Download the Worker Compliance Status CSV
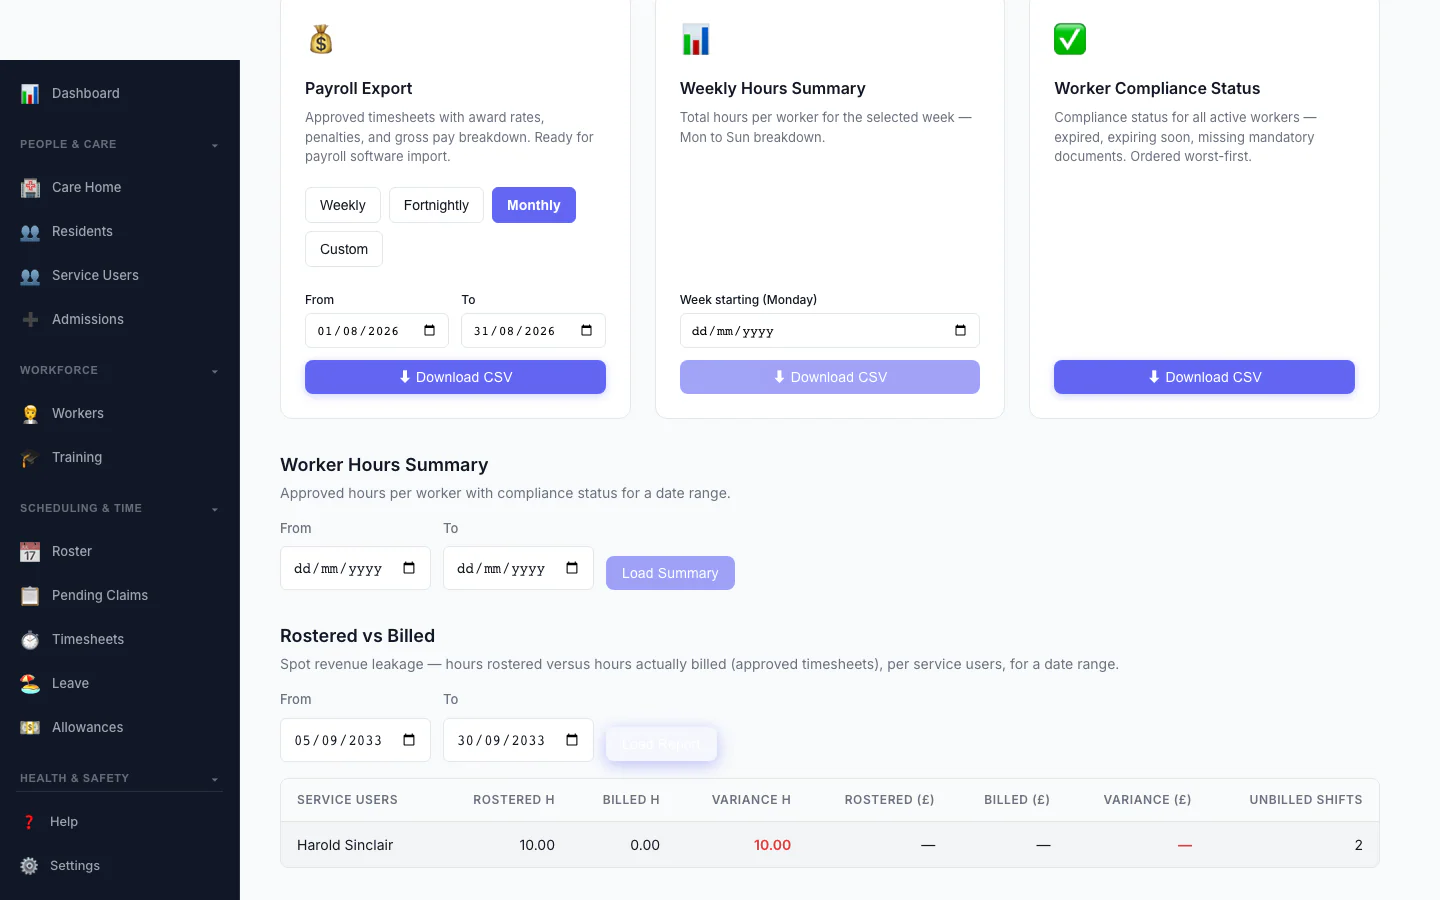1440x900 pixels. point(1204,377)
